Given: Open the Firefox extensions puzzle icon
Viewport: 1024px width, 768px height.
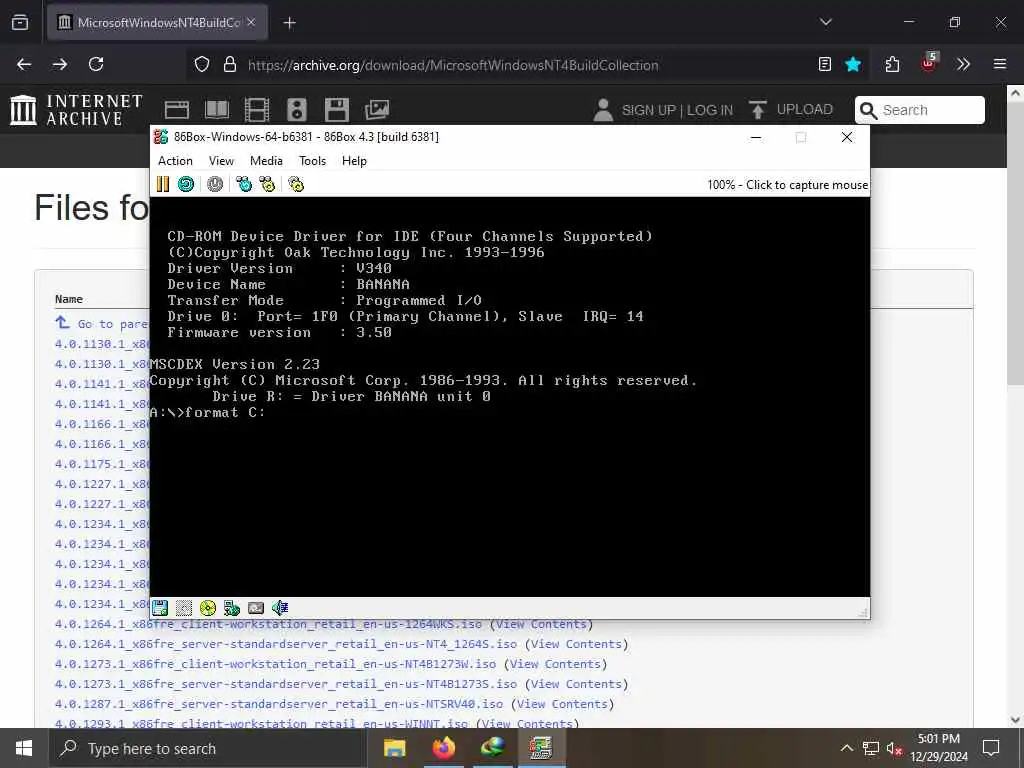Looking at the screenshot, I should [x=892, y=64].
